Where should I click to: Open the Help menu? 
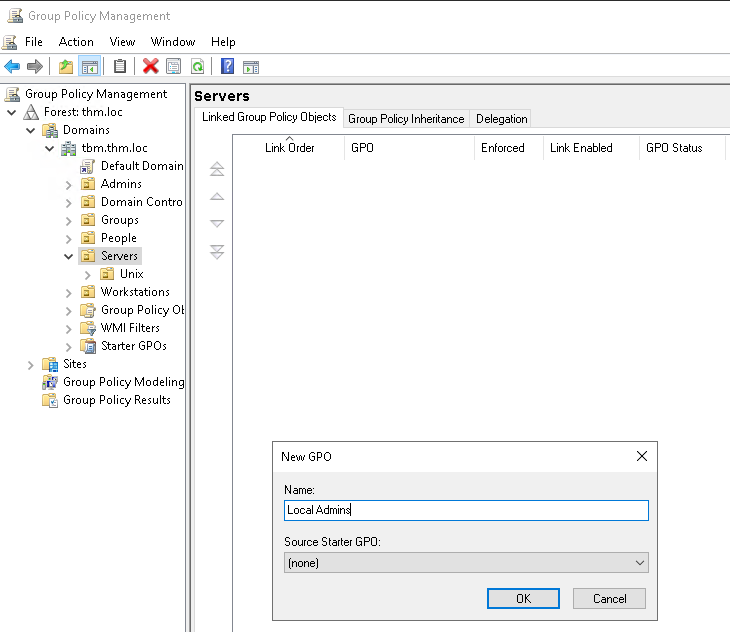coord(223,42)
